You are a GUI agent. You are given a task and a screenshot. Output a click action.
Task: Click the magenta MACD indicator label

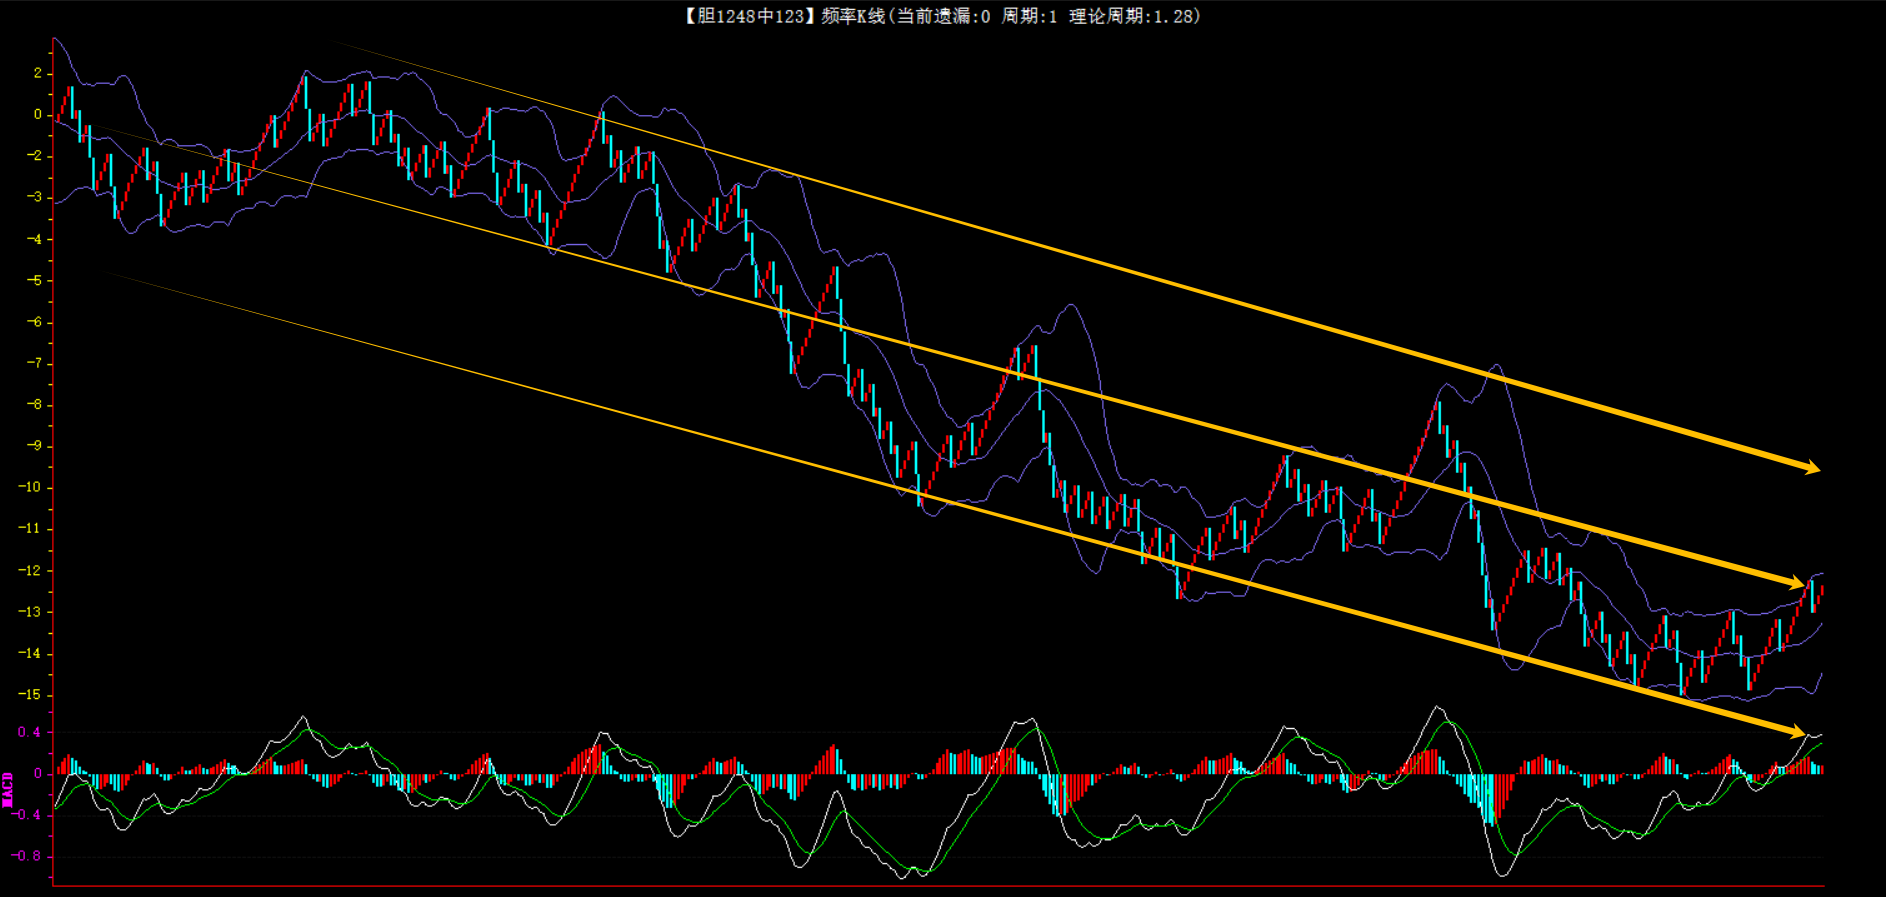point(8,789)
